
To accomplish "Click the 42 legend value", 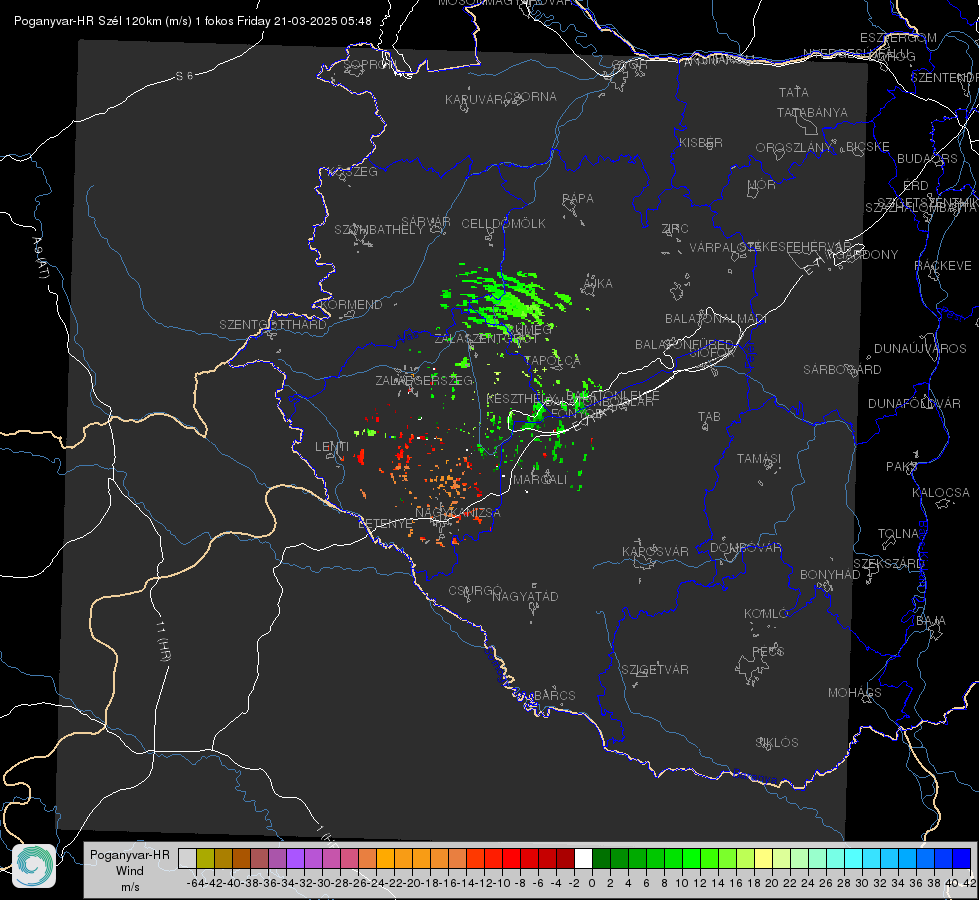I will tap(969, 883).
